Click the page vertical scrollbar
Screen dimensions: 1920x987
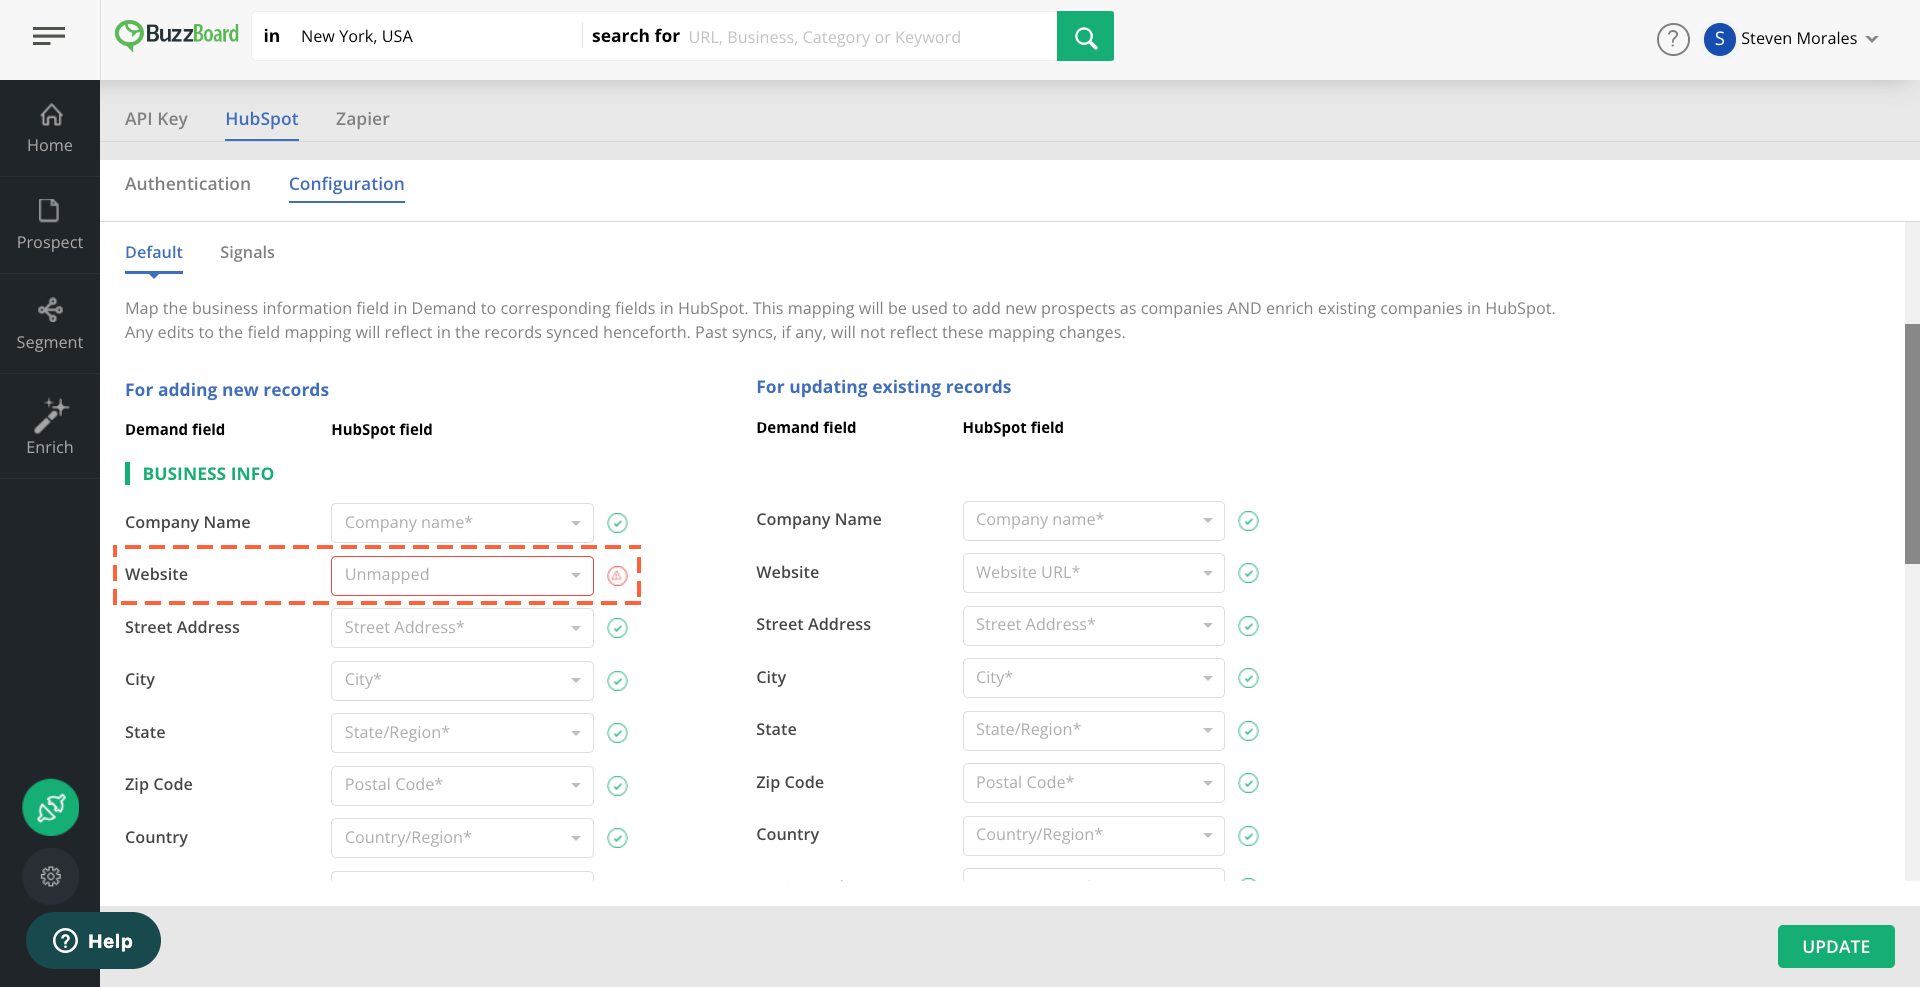tap(1912, 444)
